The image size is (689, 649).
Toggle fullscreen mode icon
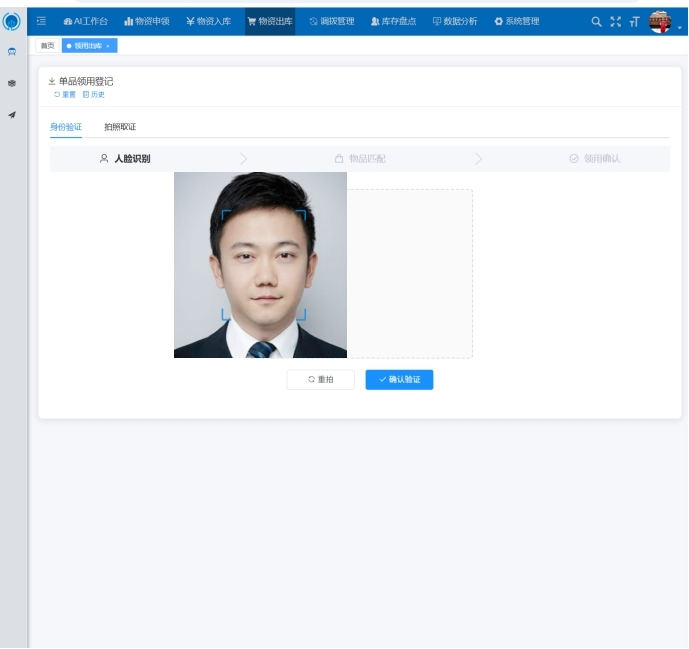click(616, 22)
